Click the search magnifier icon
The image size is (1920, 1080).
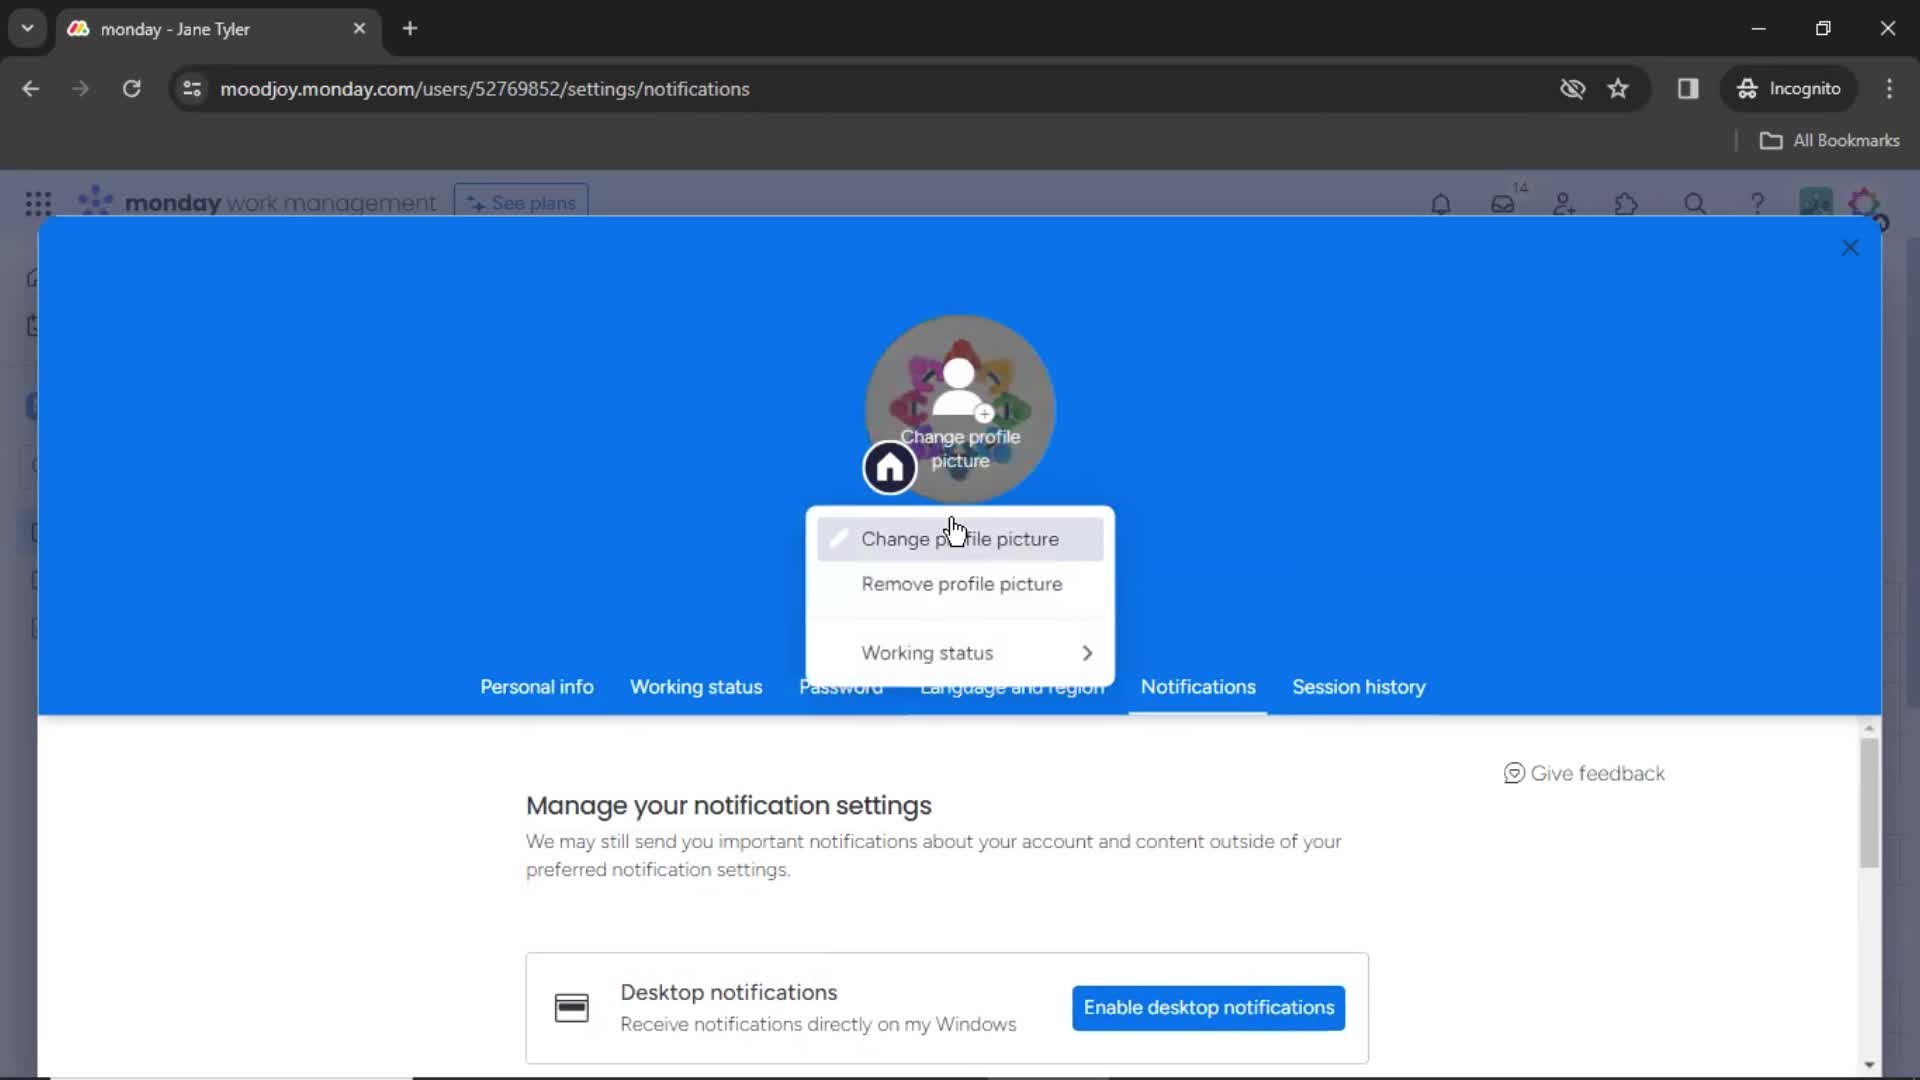(x=1695, y=204)
